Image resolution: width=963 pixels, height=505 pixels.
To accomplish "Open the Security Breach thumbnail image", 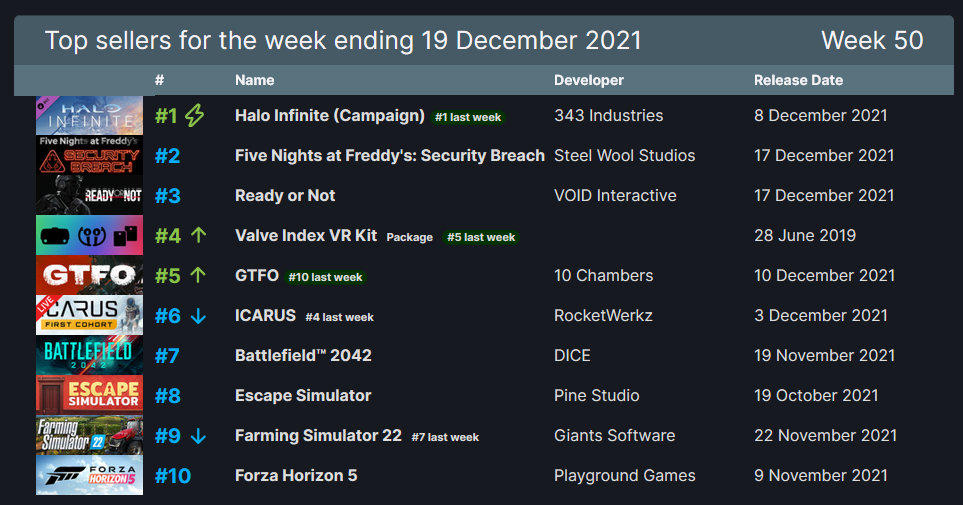I will [89, 155].
